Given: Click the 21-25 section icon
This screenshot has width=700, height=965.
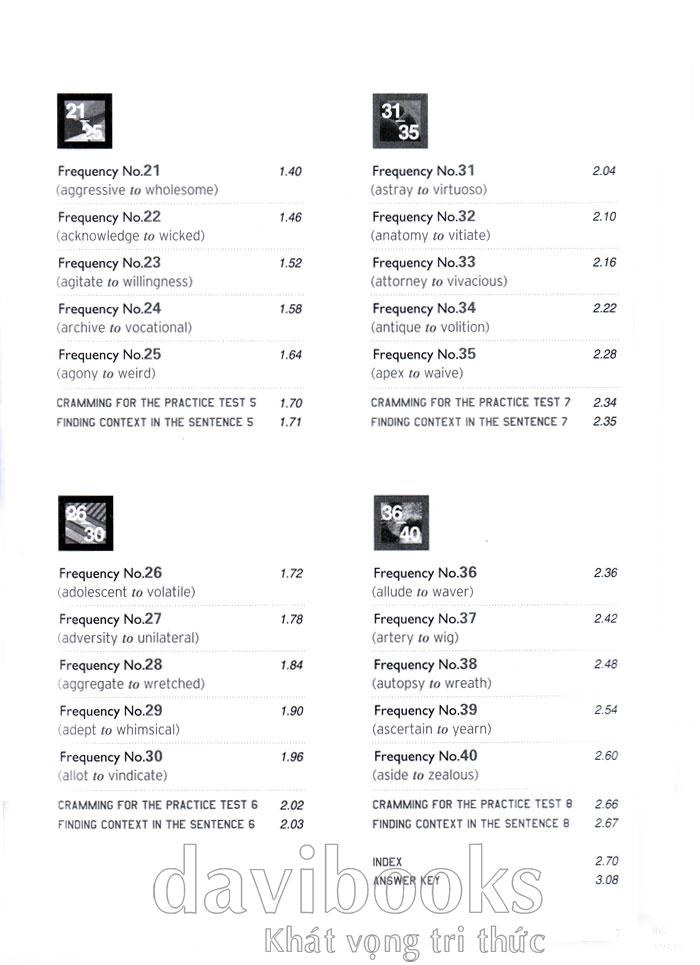Looking at the screenshot, I should [85, 121].
